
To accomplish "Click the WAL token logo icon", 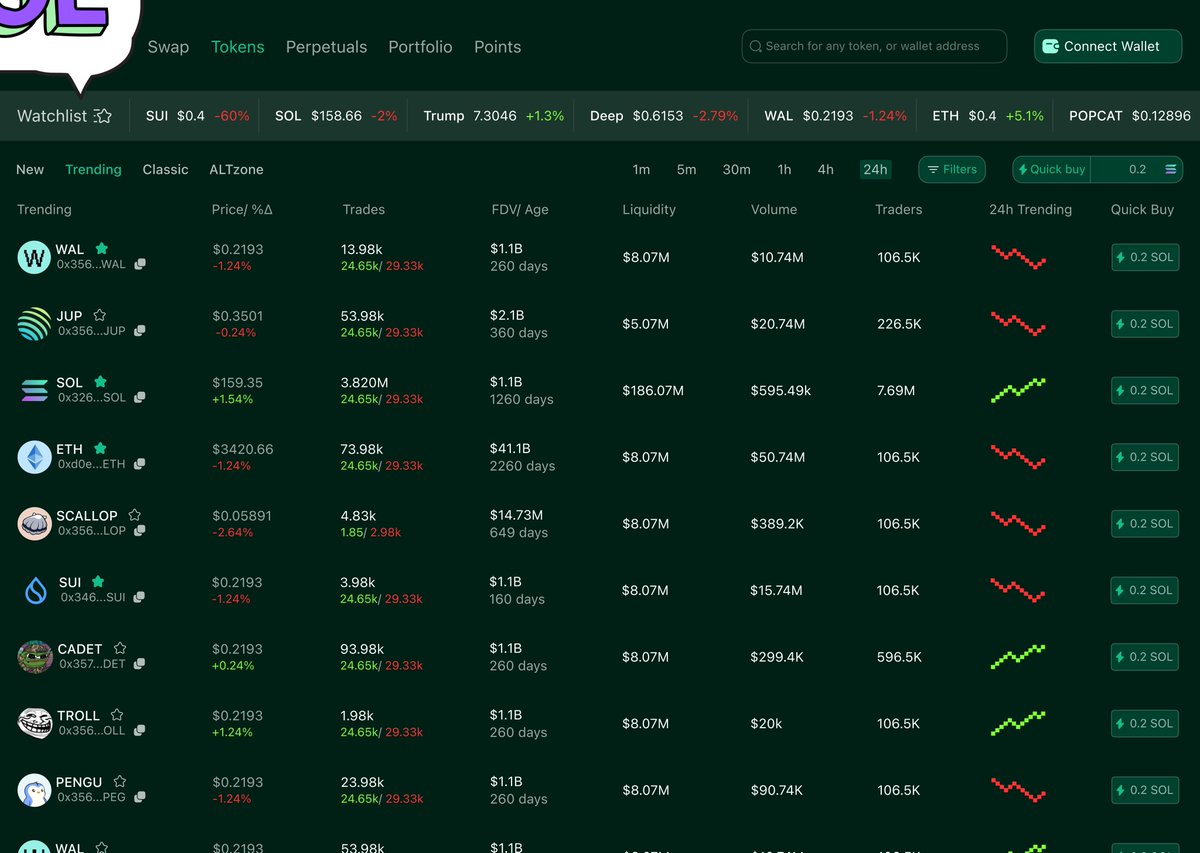I will click(x=34, y=257).
